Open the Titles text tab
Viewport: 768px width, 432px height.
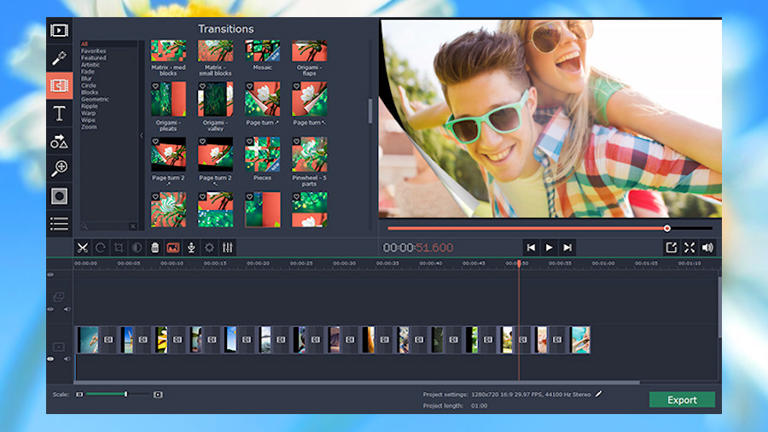pyautogui.click(x=59, y=114)
